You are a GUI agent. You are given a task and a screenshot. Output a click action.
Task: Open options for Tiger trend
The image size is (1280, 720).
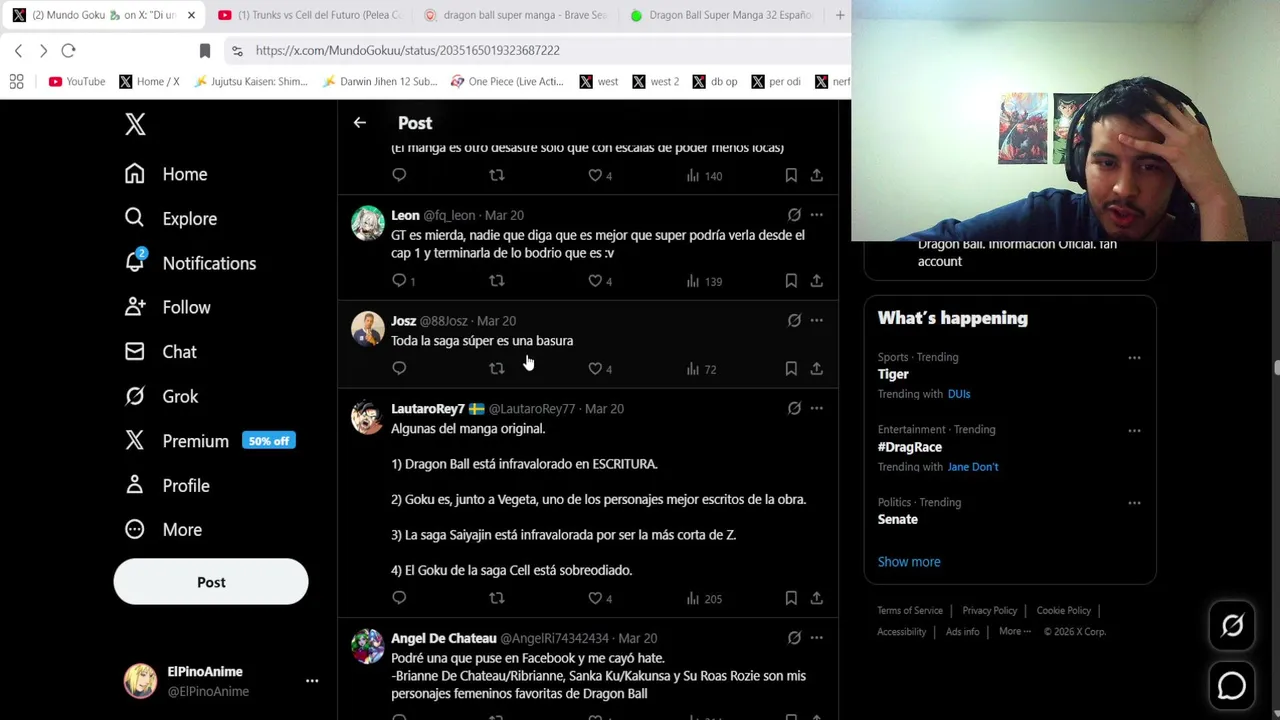tap(1134, 358)
